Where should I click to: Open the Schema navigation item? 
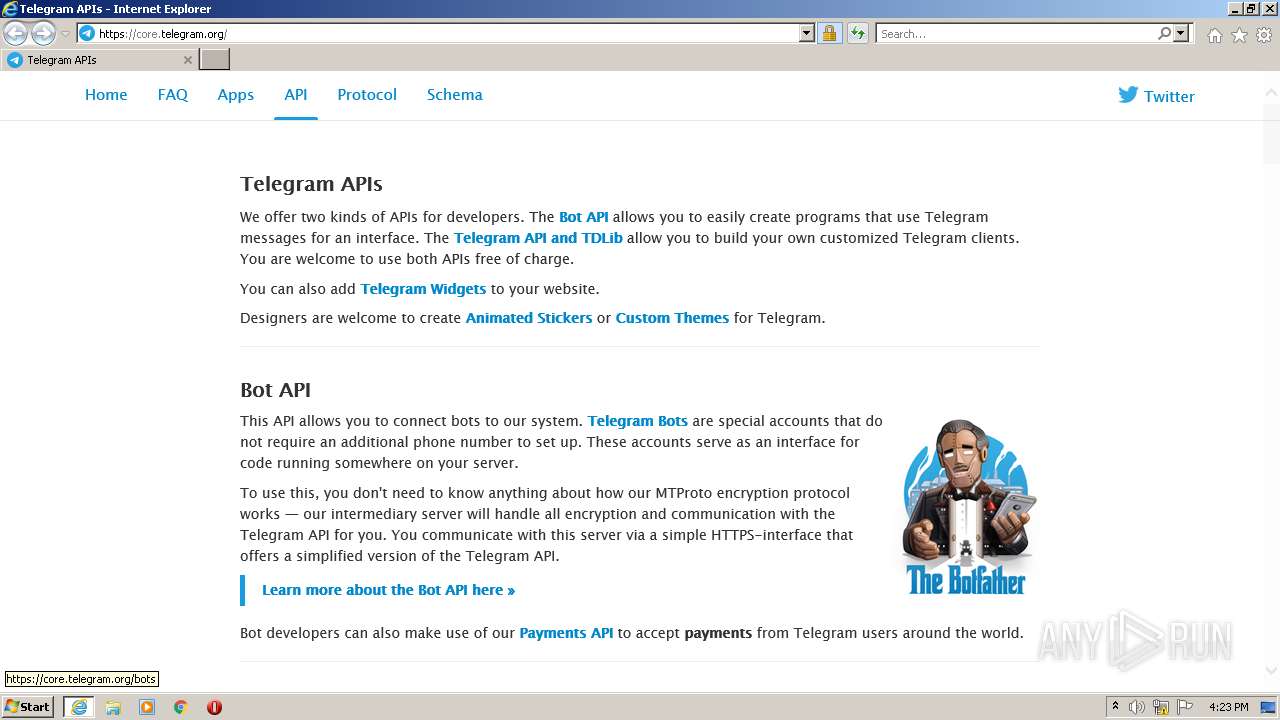coord(455,95)
